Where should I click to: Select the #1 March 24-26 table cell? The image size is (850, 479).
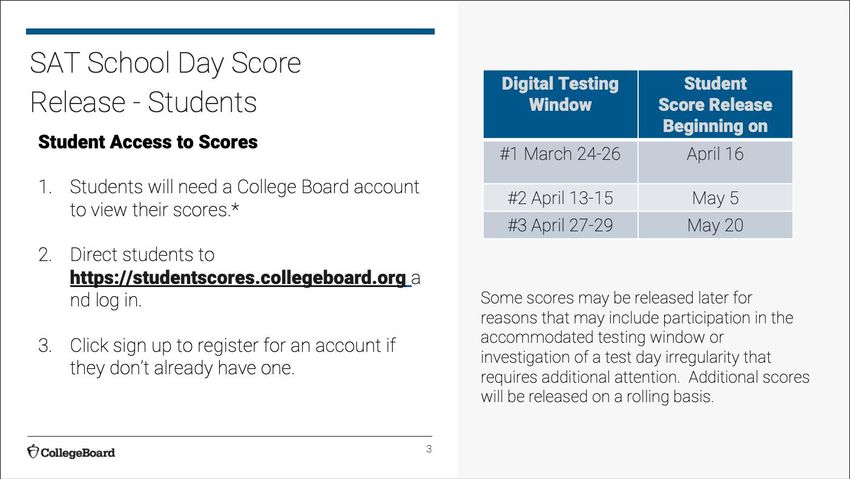[560, 161]
